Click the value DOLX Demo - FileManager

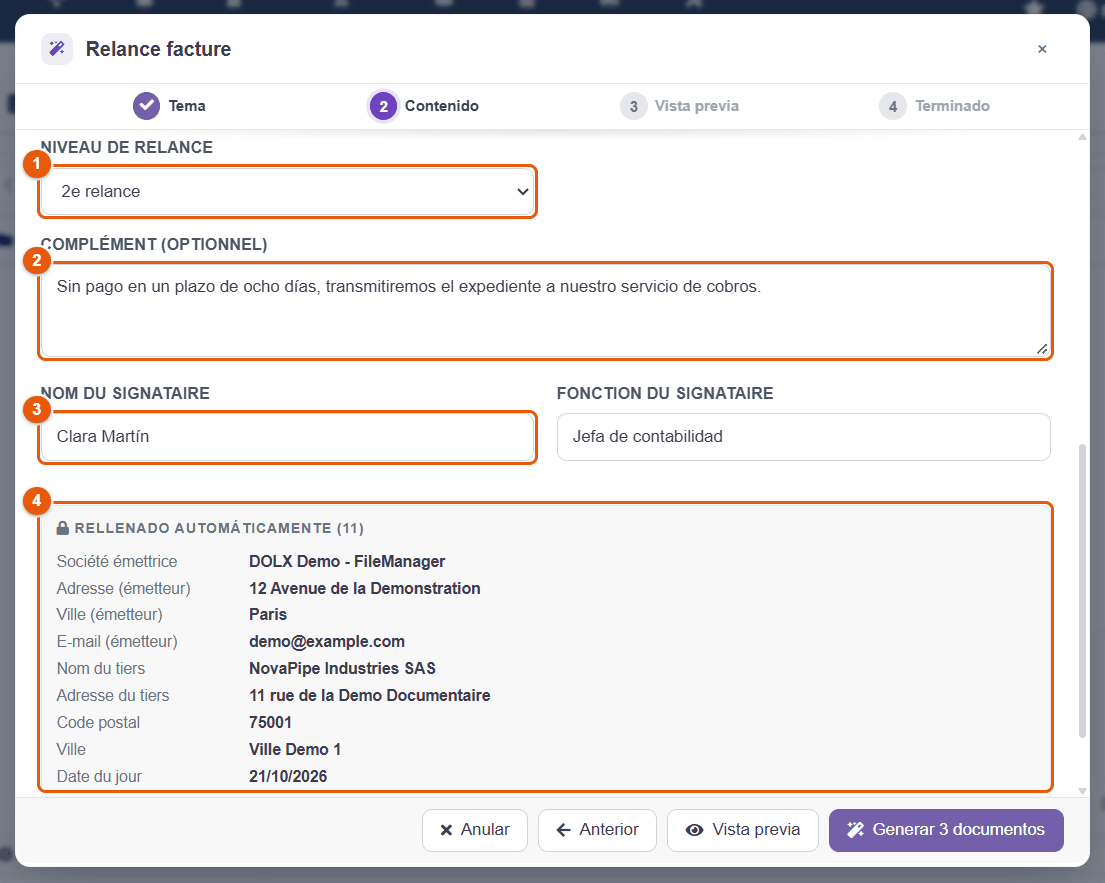(347, 562)
